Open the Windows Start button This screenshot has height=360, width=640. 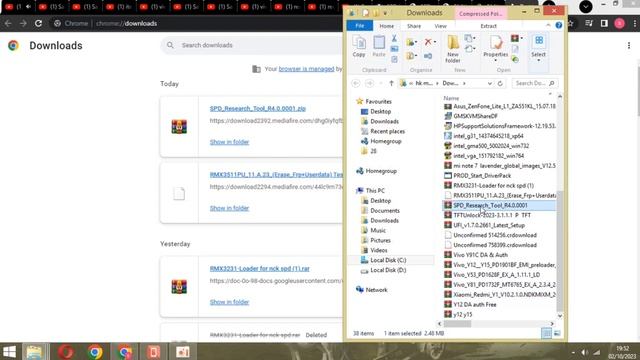click(9, 351)
